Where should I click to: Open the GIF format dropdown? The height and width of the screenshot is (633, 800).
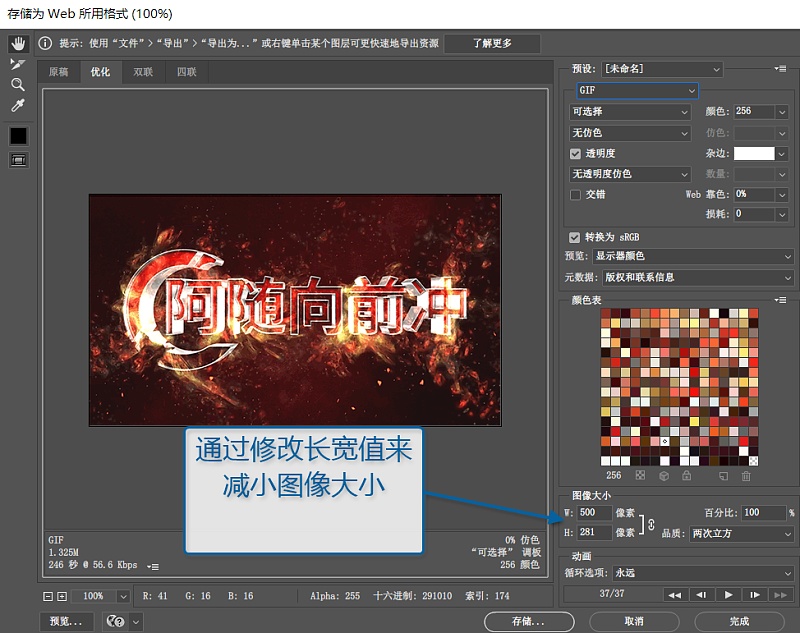click(636, 90)
